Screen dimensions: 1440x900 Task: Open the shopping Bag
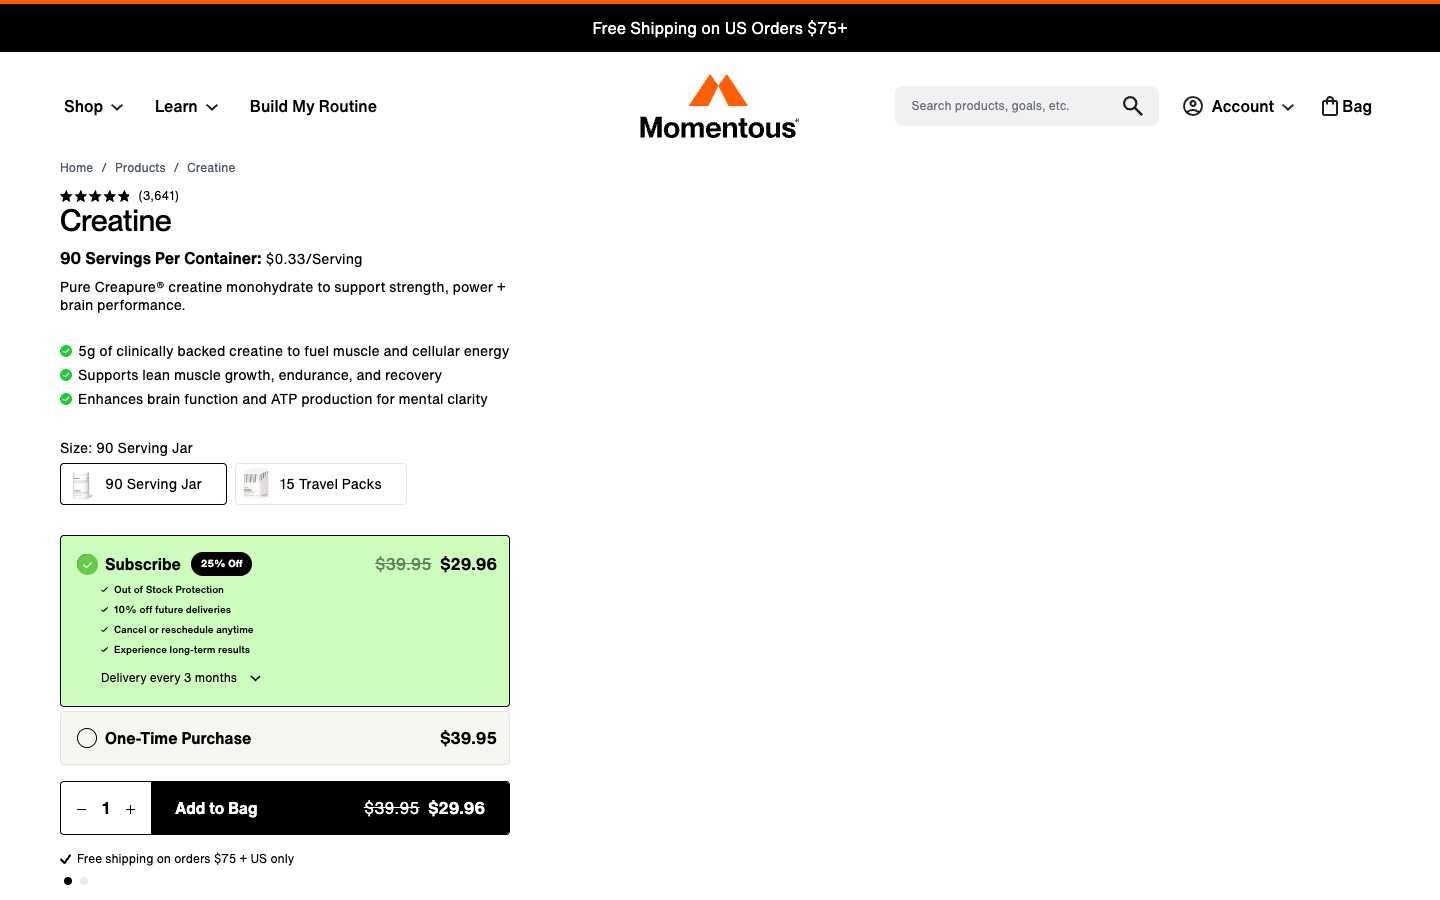pyautogui.click(x=1346, y=106)
